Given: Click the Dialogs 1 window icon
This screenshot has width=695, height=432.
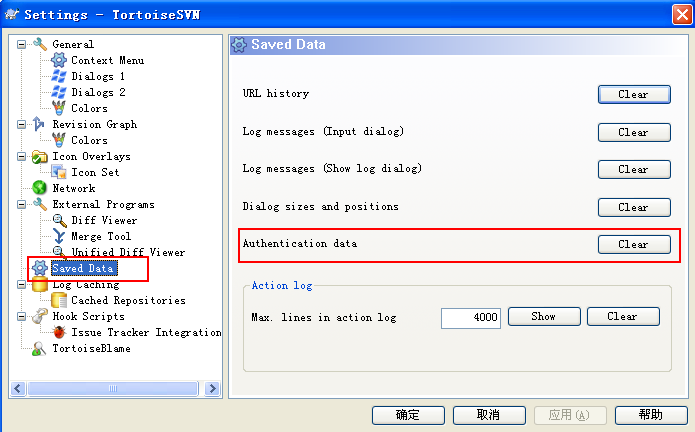Looking at the screenshot, I should tap(59, 76).
